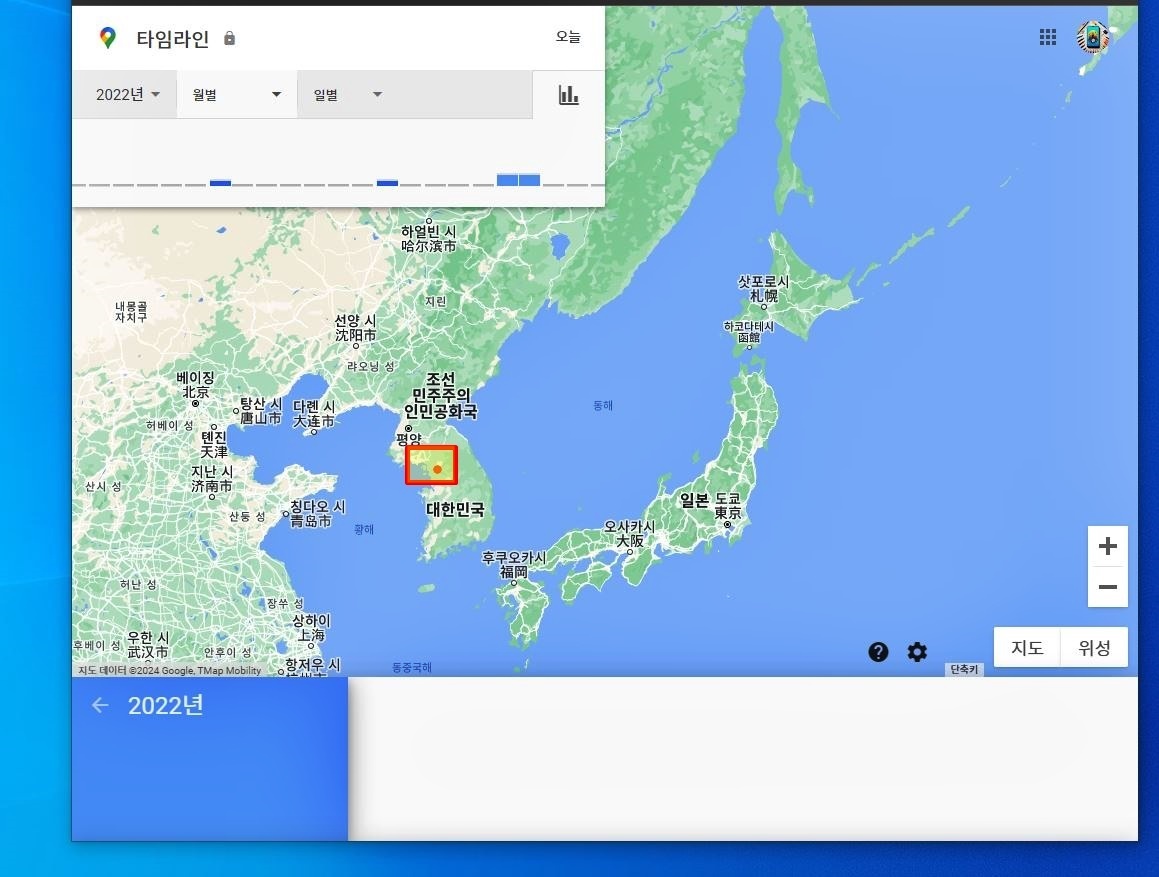Switch to 지도 map view
Viewport: 1159px width, 877px height.
tap(1027, 648)
